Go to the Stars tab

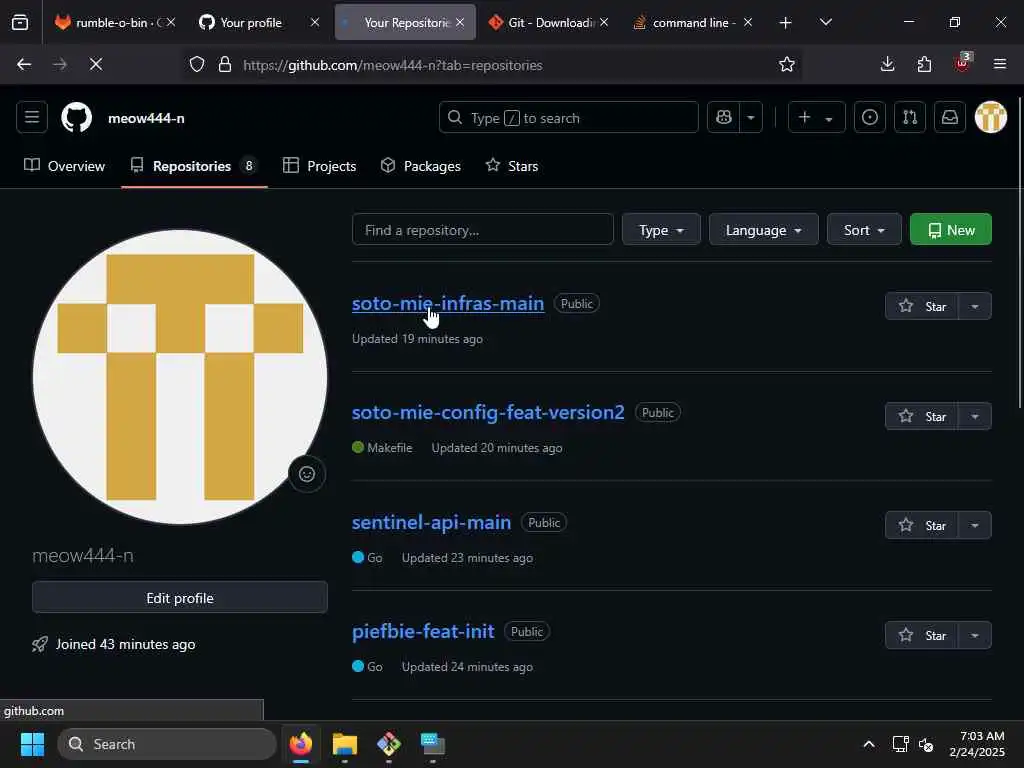click(512, 166)
